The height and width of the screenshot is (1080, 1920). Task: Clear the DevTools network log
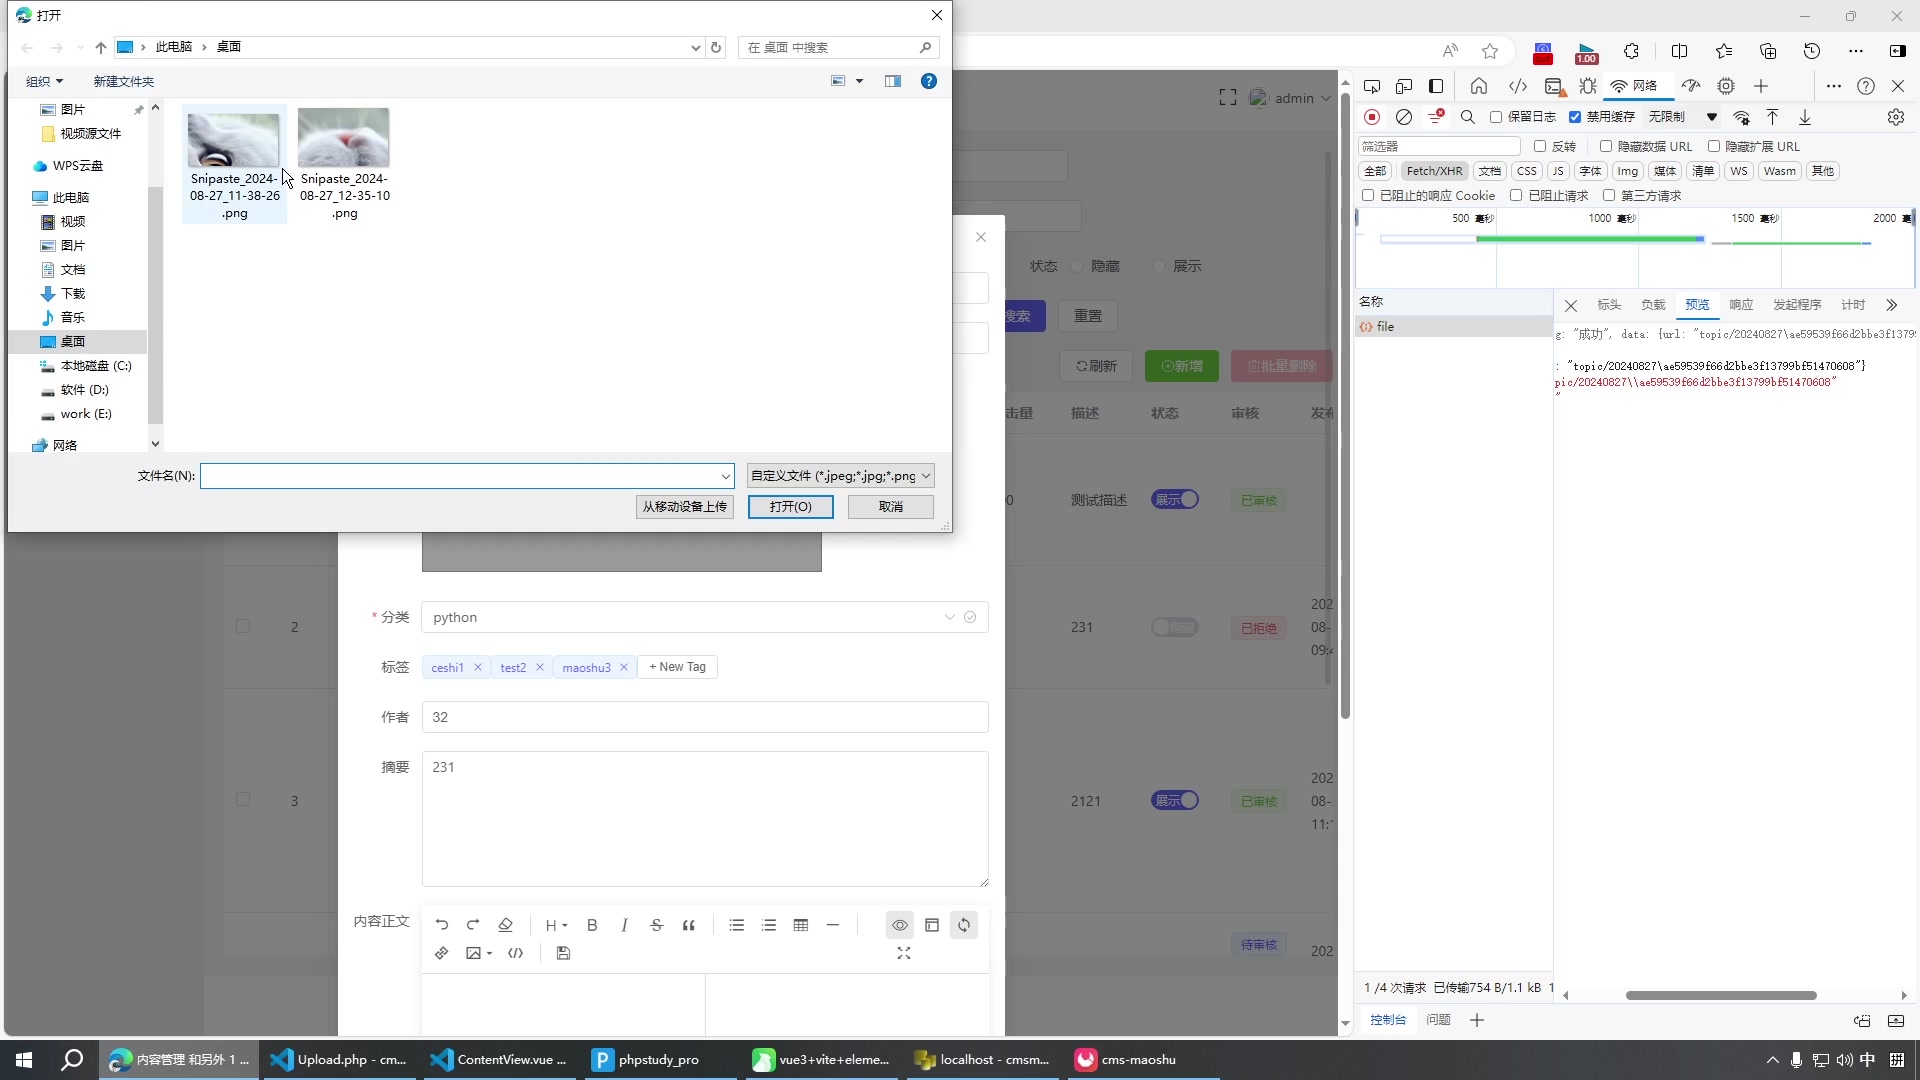tap(1404, 117)
